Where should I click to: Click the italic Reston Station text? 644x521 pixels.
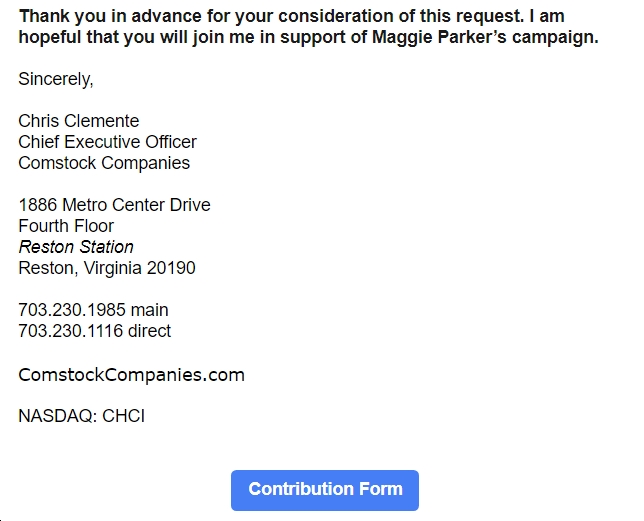(x=76, y=247)
